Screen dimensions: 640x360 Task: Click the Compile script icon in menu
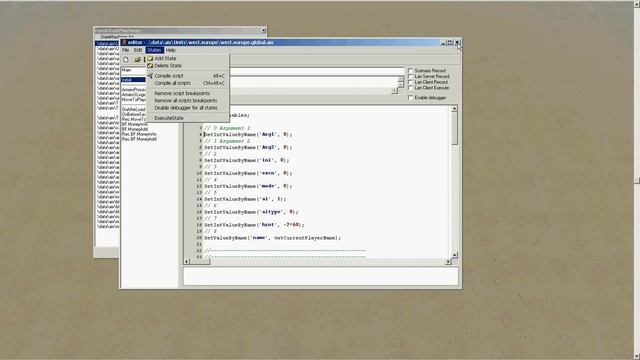point(150,76)
